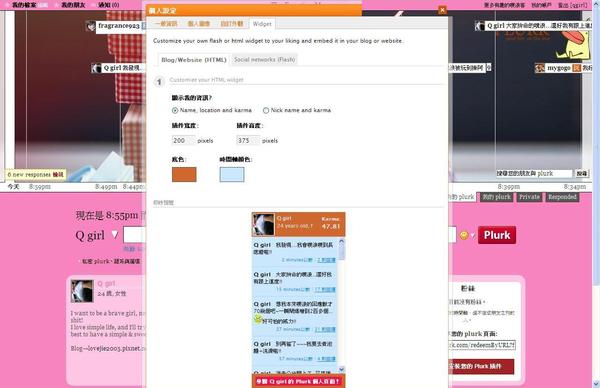The width and height of the screenshot is (600, 388).
Task: Open the second item in the top navigation bar
Action: (x=73, y=5)
